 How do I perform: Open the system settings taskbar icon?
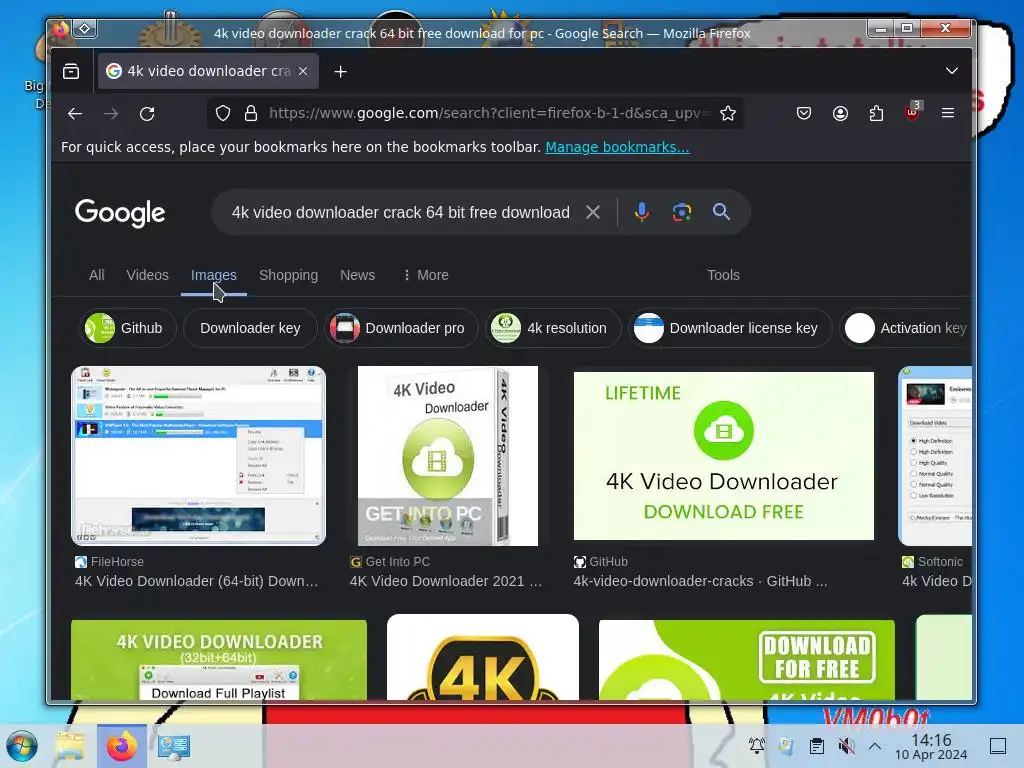[x=173, y=746]
